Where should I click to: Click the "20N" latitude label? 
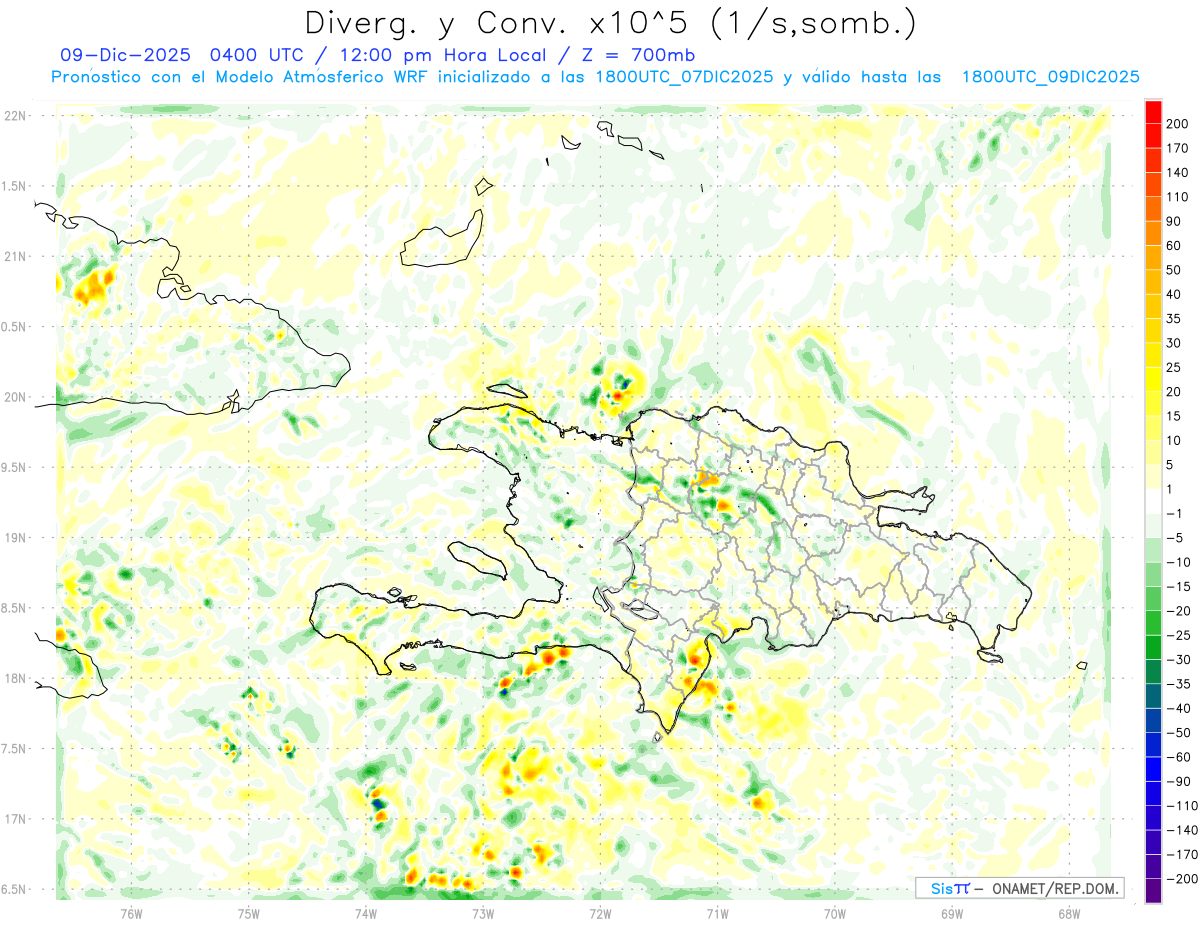[x=14, y=397]
